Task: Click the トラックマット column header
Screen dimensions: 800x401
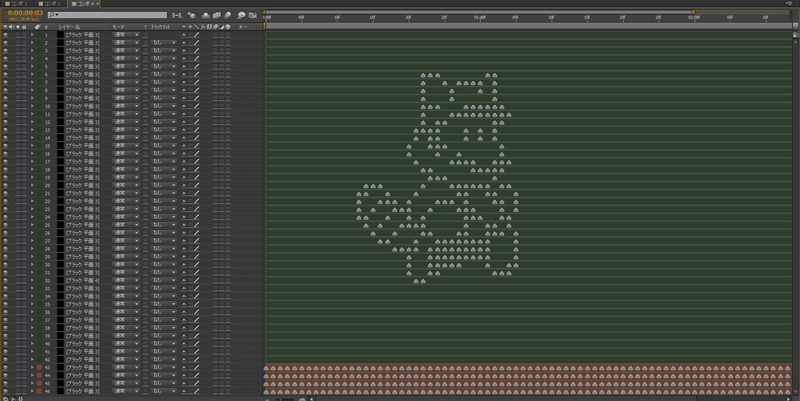Action: [x=160, y=27]
